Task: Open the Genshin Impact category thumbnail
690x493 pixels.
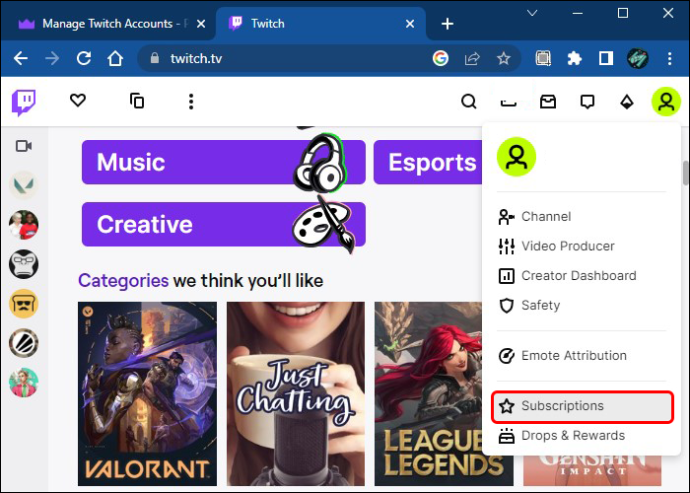Action: [592, 471]
